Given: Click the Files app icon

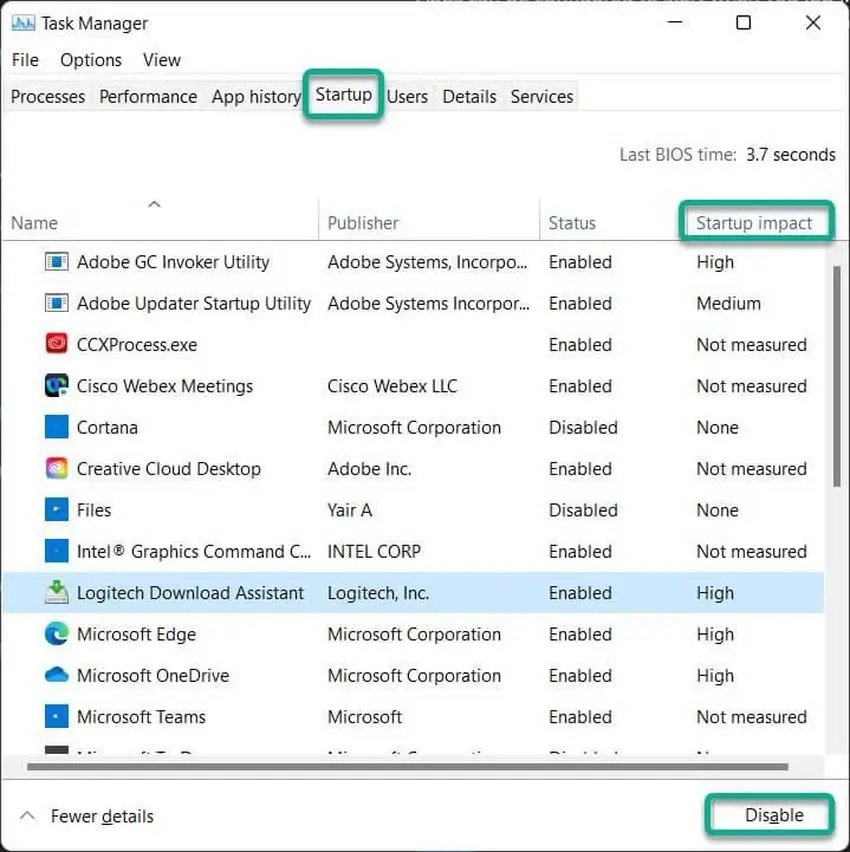Looking at the screenshot, I should (57, 510).
